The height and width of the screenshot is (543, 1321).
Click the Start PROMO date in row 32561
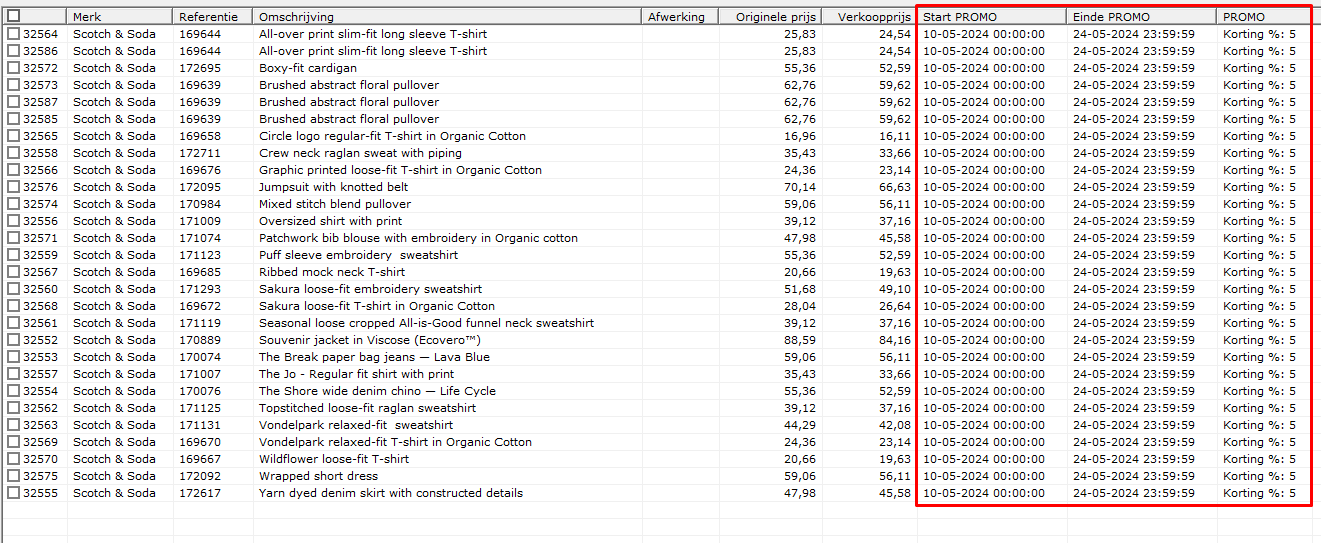tap(984, 323)
